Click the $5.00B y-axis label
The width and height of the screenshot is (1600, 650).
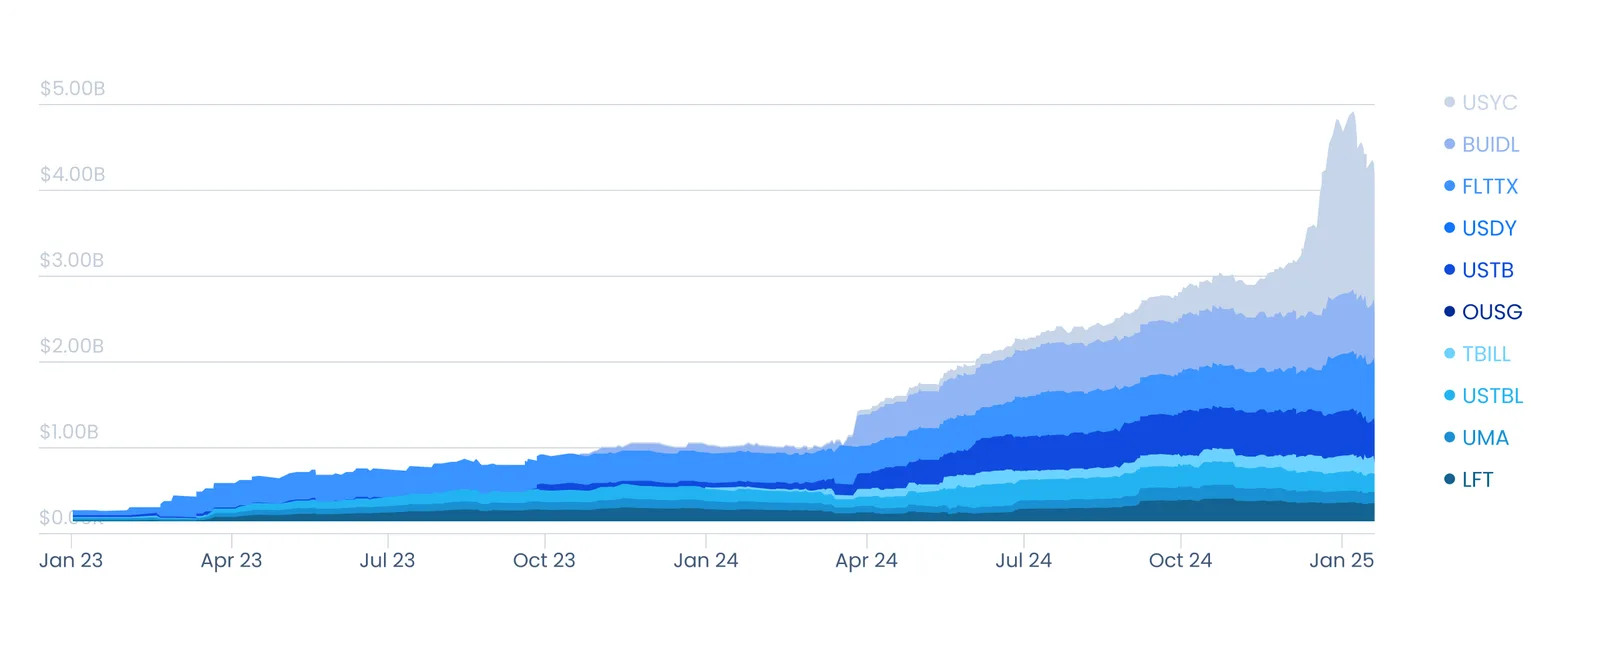pos(72,88)
